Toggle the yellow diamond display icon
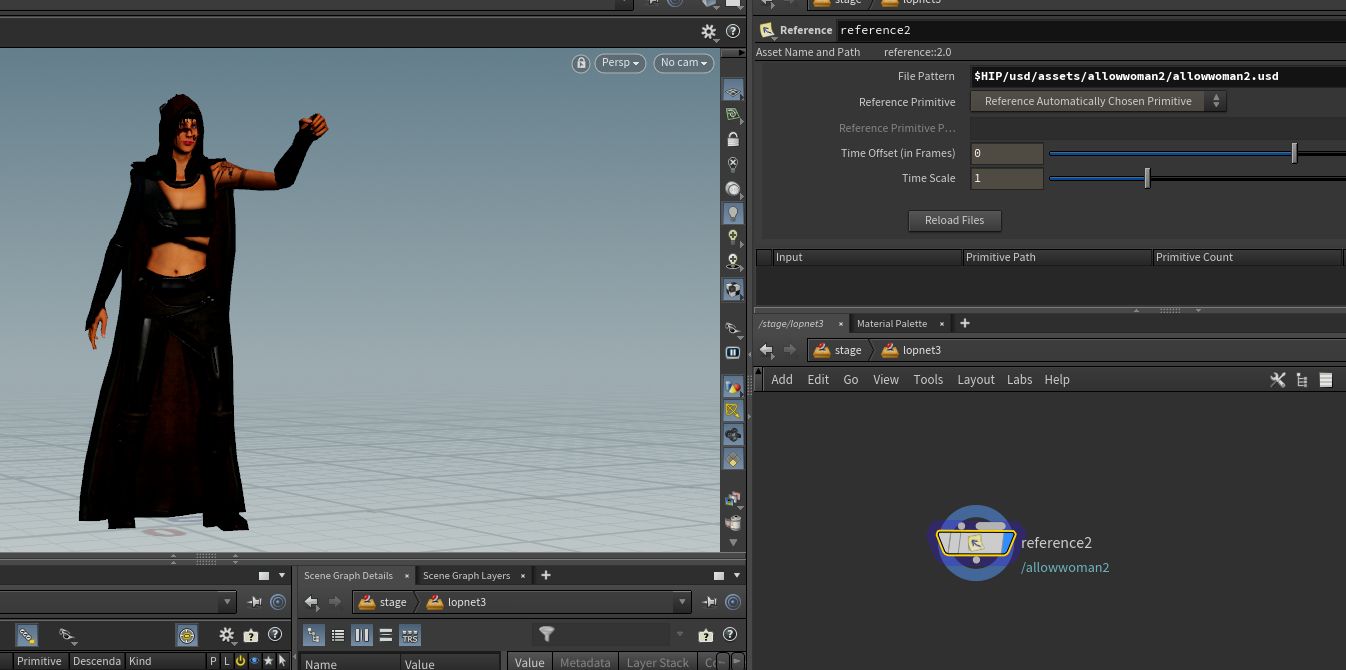 point(733,459)
